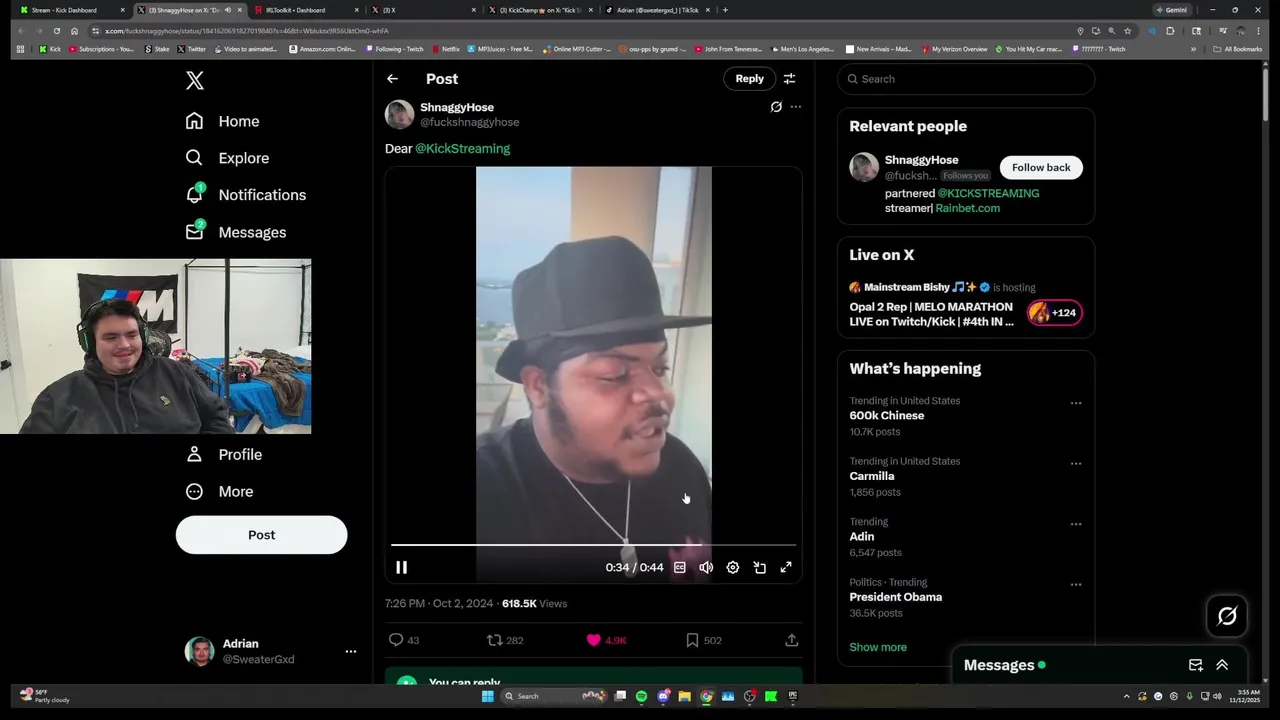Open options for the Carmilla trend
This screenshot has width=1280, height=720.
click(x=1076, y=464)
